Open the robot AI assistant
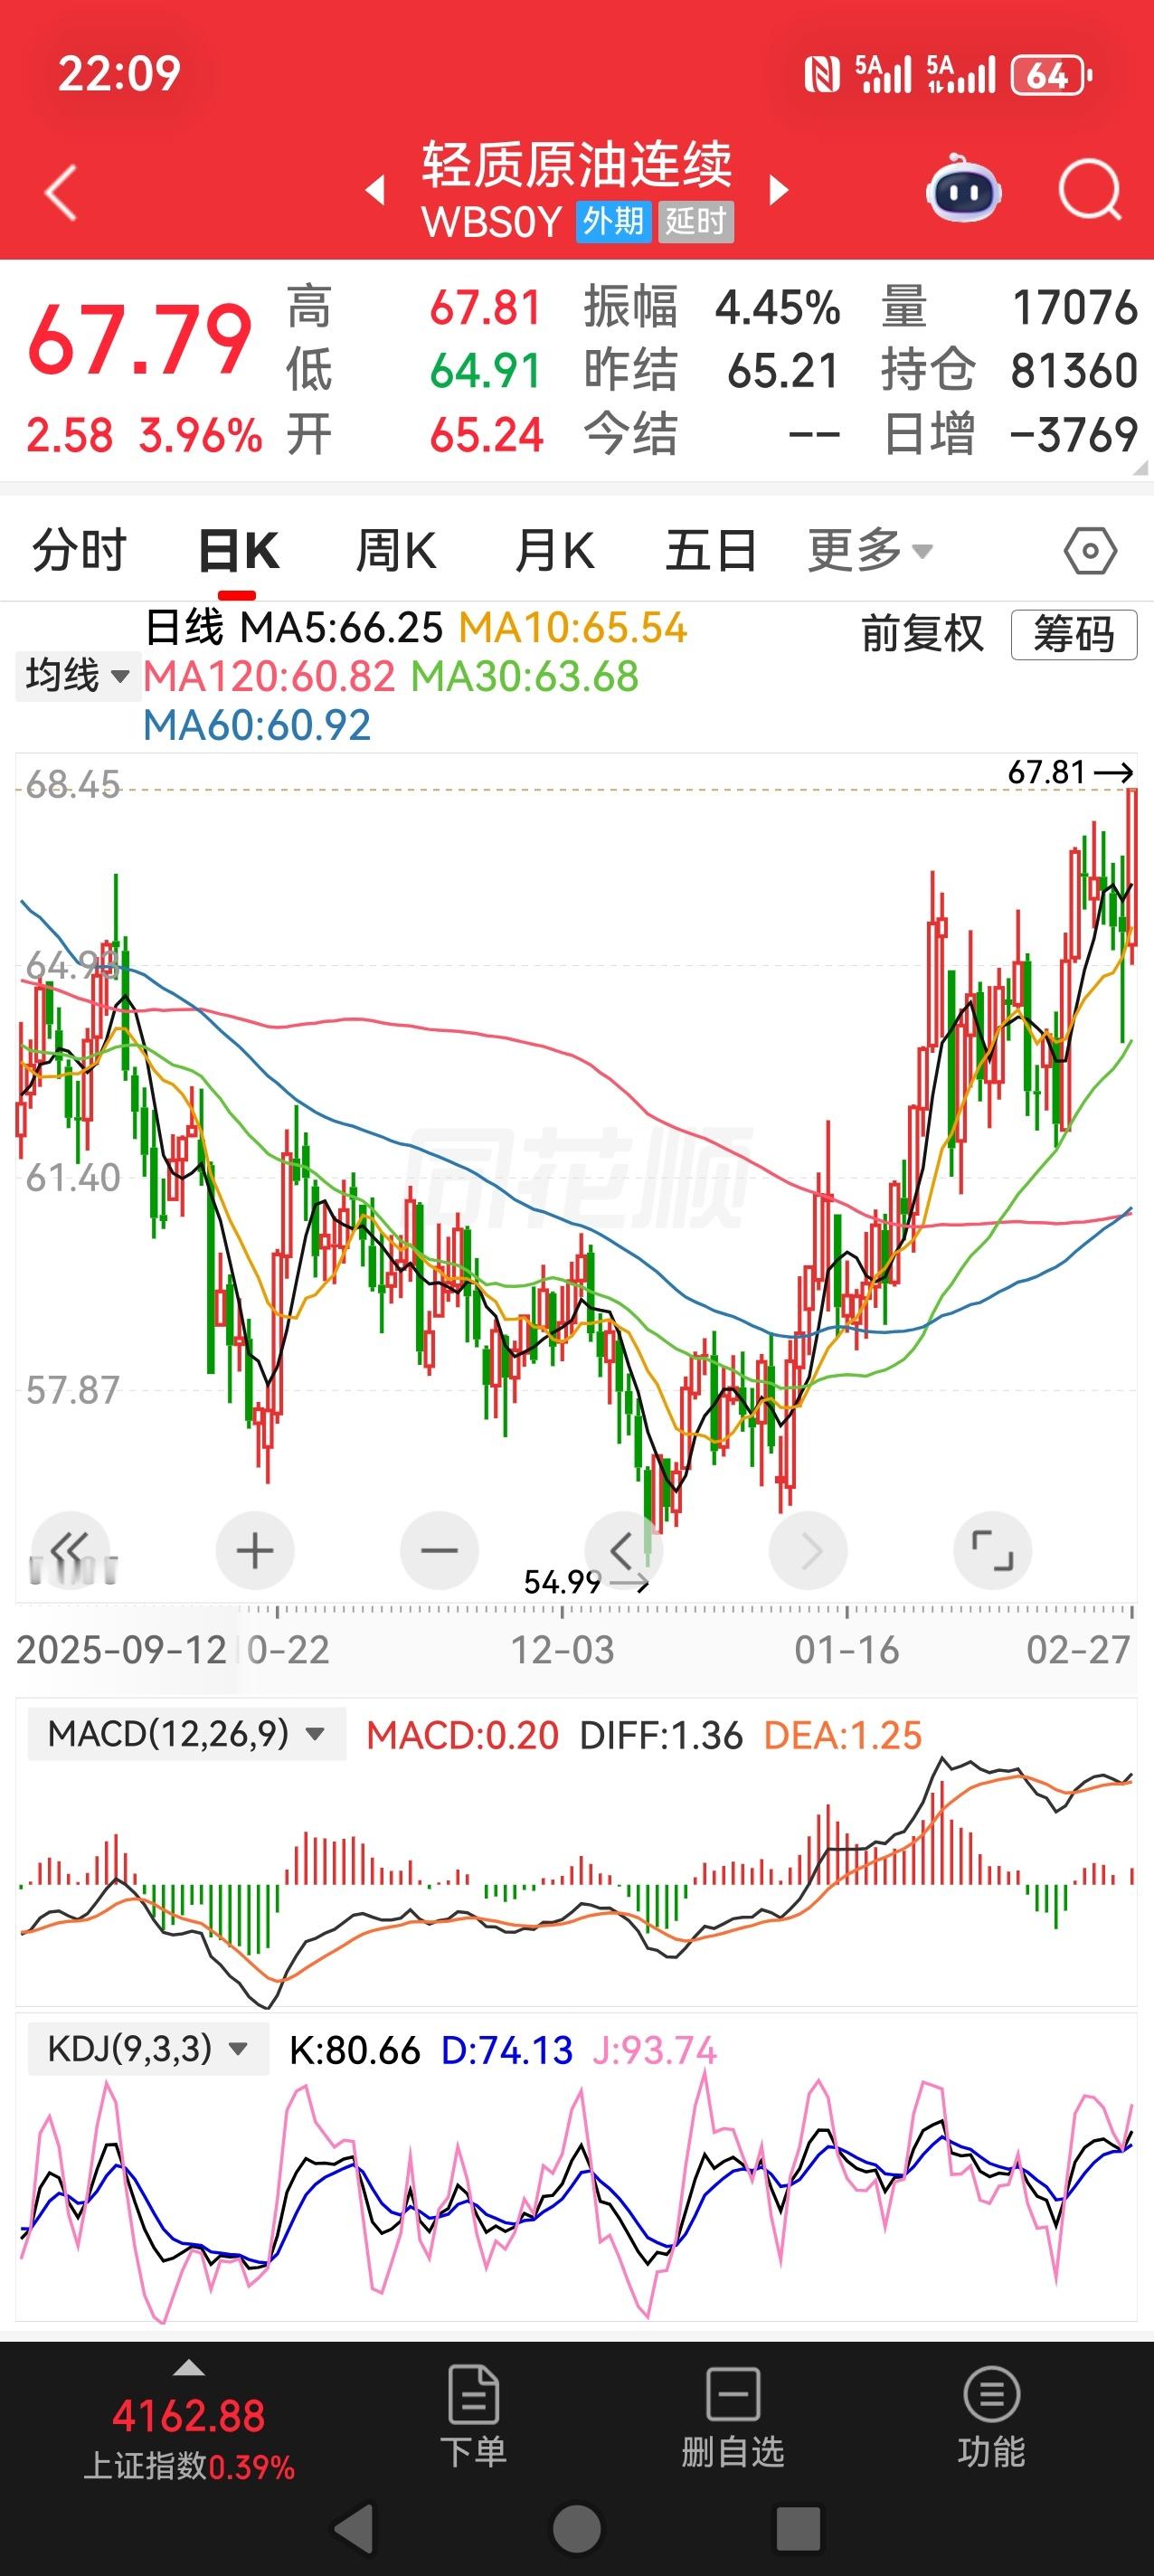Viewport: 1154px width, 2576px height. (x=963, y=188)
